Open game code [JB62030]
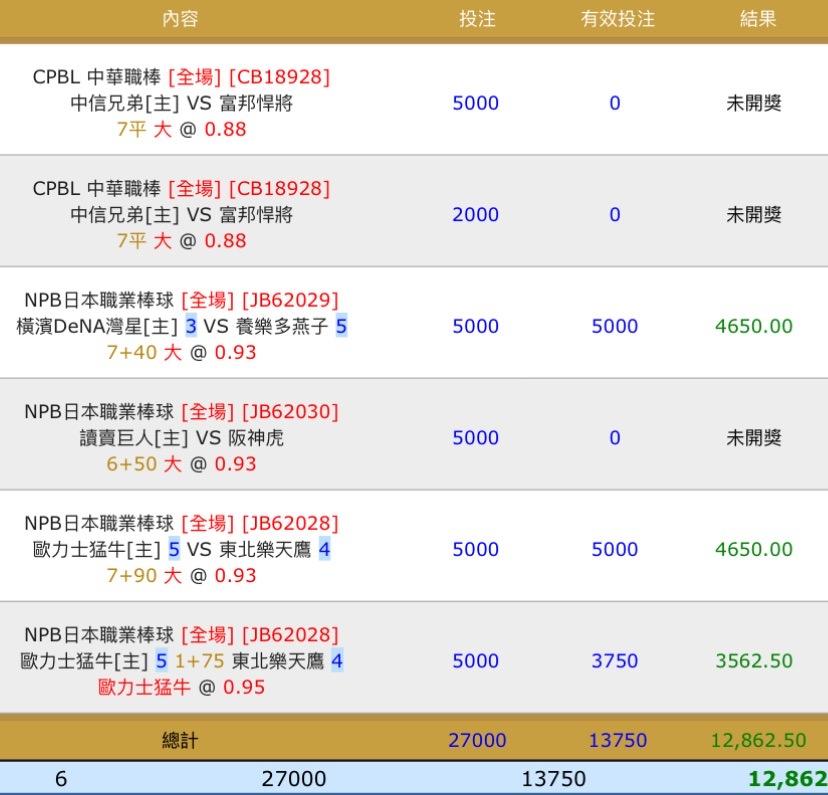Screen dimensions: 828x795 290,412
